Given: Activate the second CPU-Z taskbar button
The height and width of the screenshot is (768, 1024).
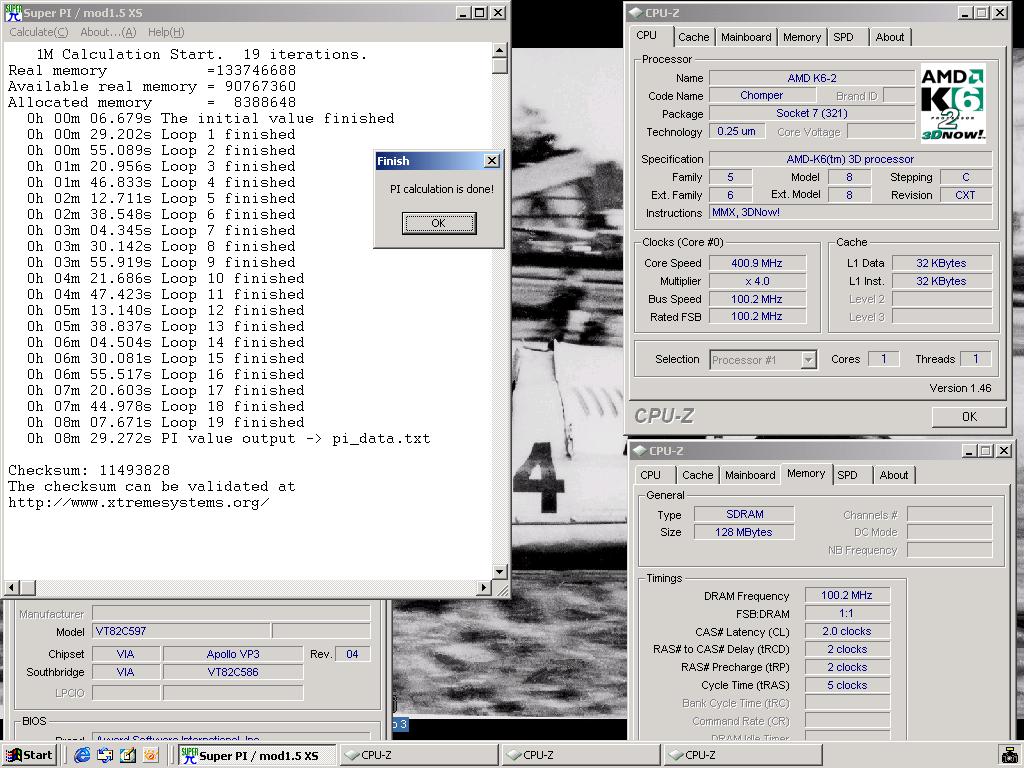Looking at the screenshot, I should [x=580, y=755].
